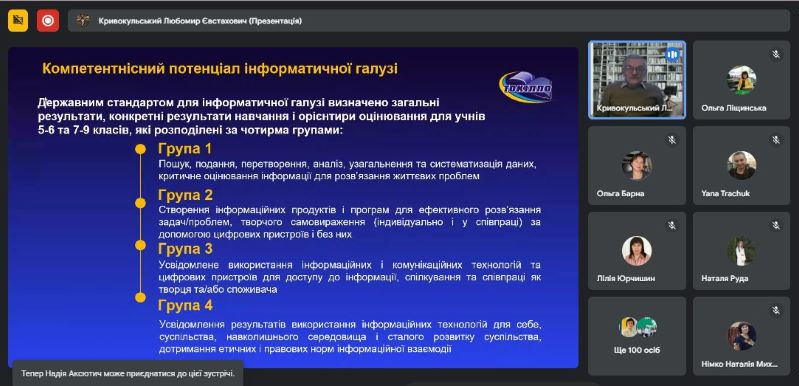Click the red recording indicator icon
Viewport: 799px width, 386px height.
click(x=48, y=20)
